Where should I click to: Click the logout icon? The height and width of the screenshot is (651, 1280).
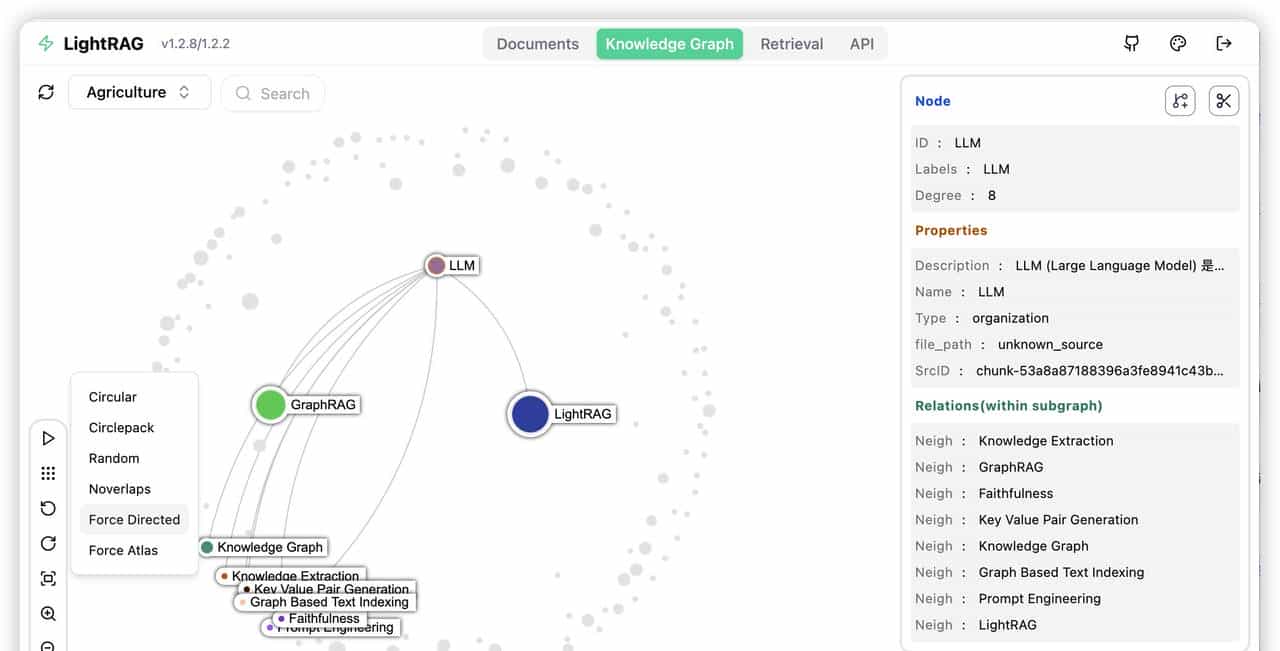coord(1224,43)
